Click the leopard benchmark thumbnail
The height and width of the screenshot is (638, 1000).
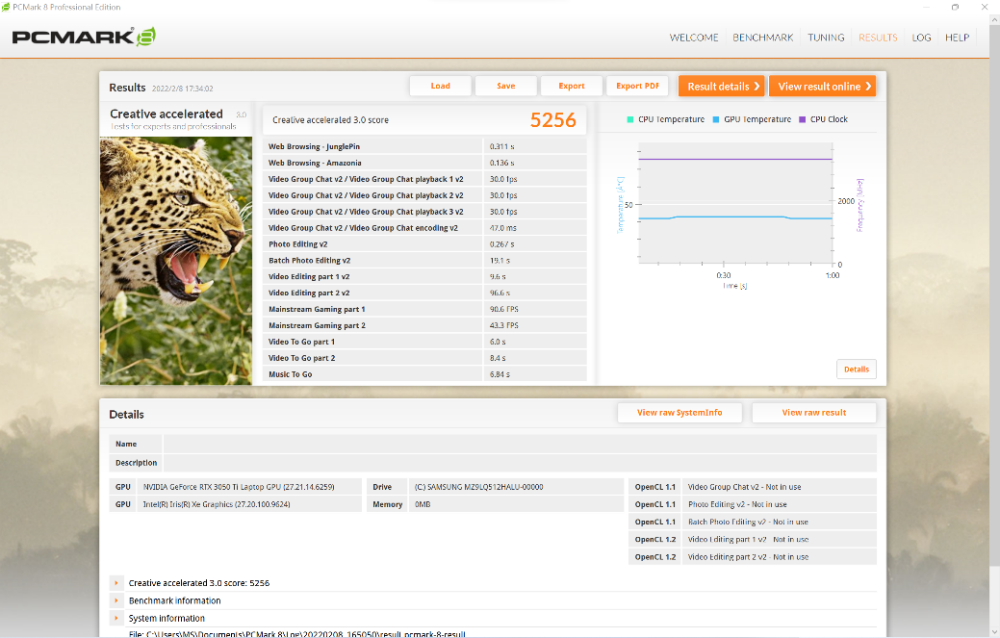click(176, 261)
